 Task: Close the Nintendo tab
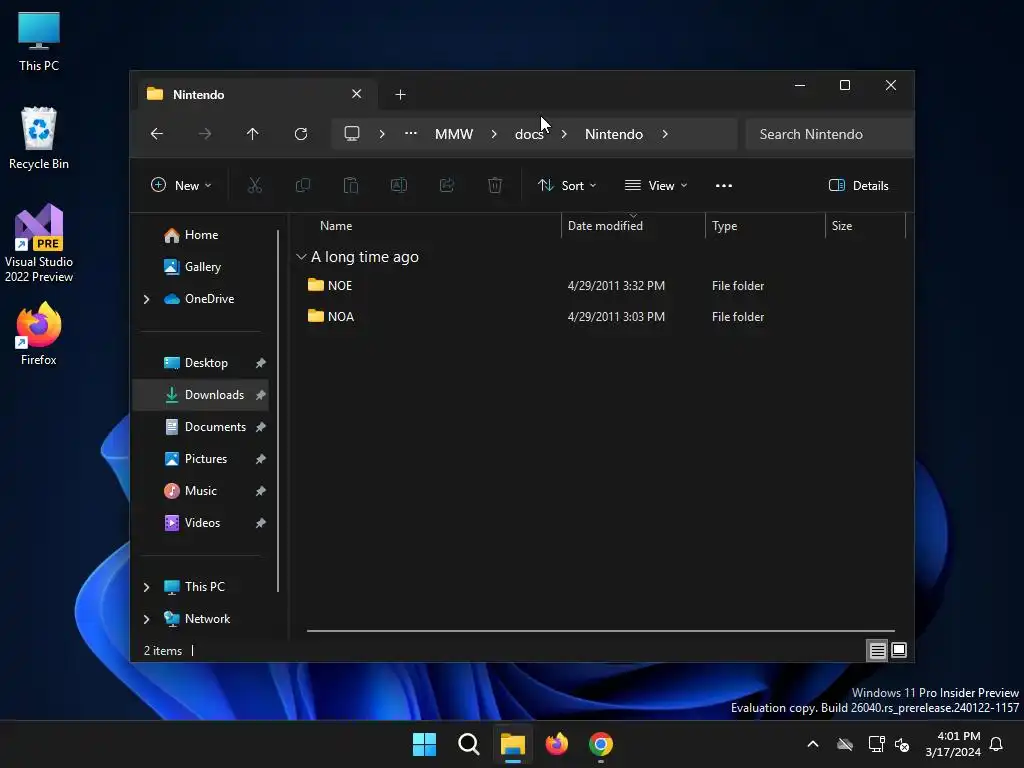[357, 94]
